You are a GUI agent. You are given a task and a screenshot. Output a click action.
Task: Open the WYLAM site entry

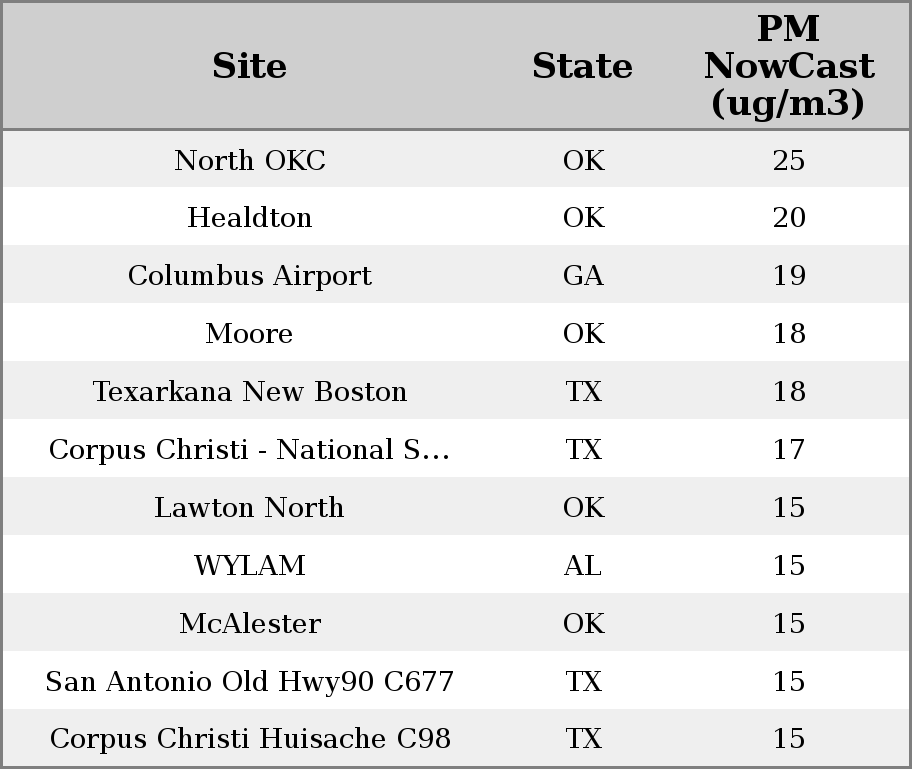point(250,566)
